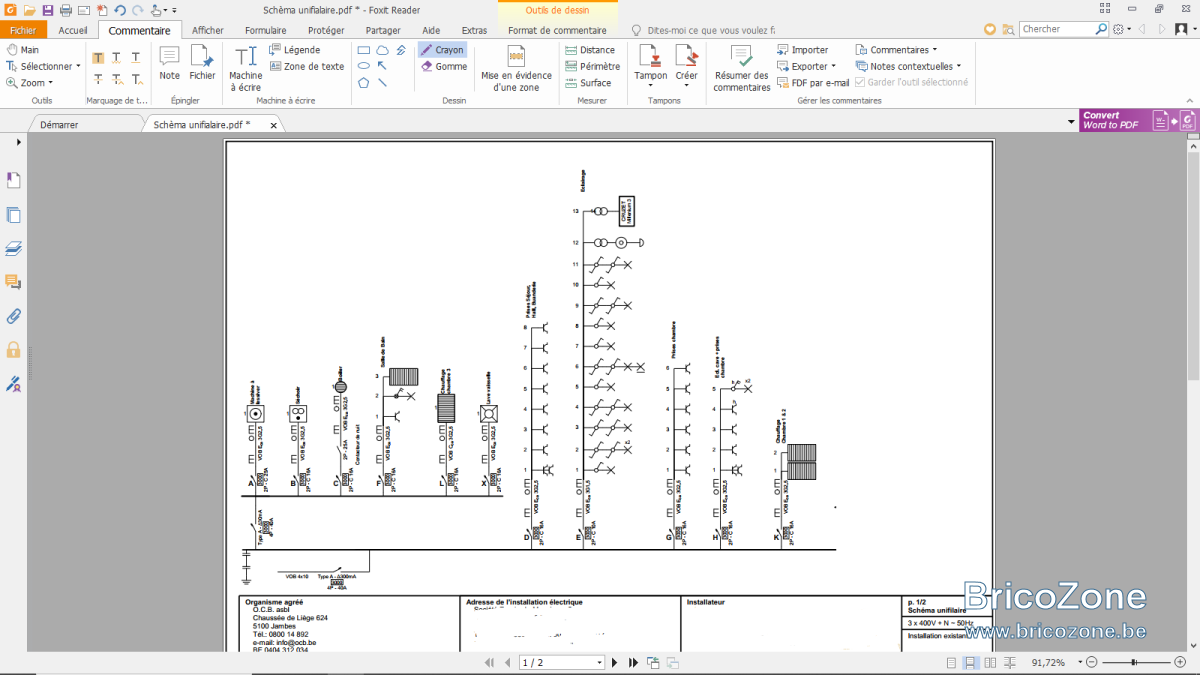Open the security lock panel
The width and height of the screenshot is (1200, 675).
tap(14, 349)
